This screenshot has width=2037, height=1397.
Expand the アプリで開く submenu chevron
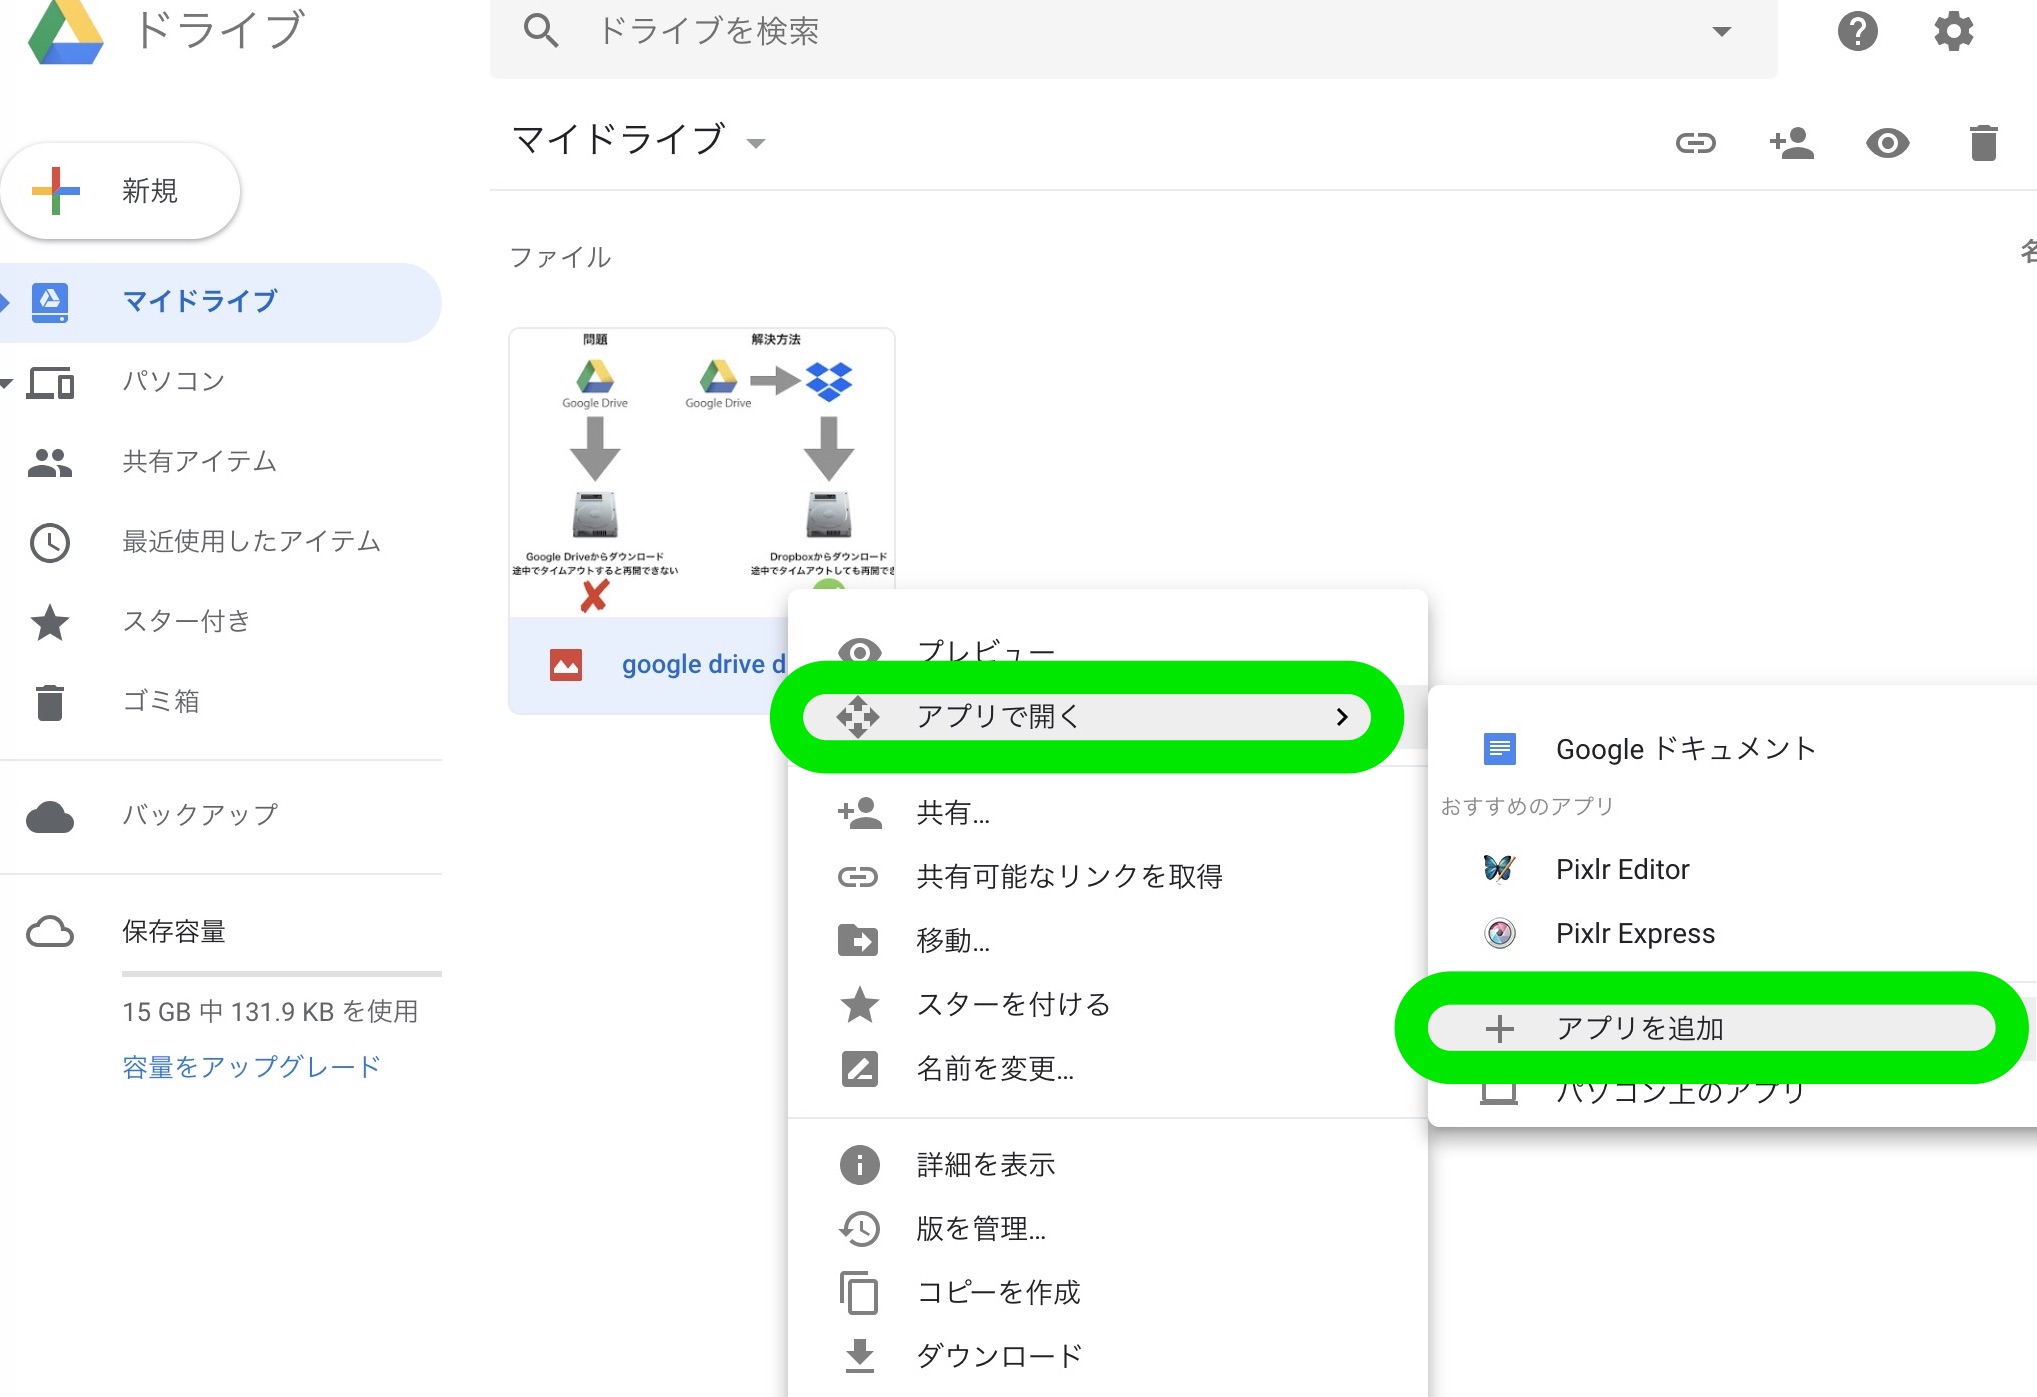pyautogui.click(x=1342, y=717)
